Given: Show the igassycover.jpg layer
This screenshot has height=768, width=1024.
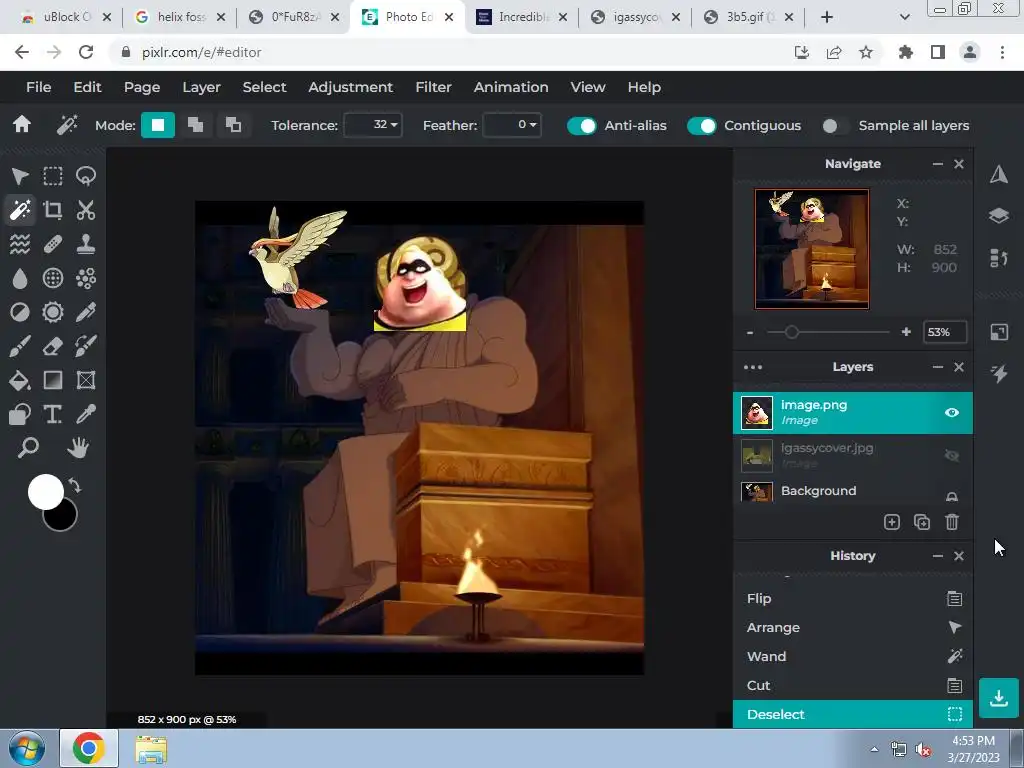Looking at the screenshot, I should (952, 456).
